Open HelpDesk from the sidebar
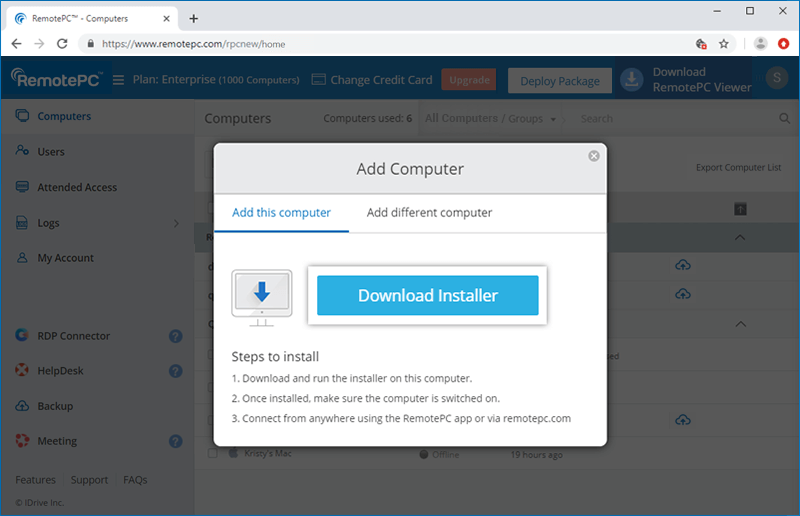The height and width of the screenshot is (516, 800). (60, 371)
